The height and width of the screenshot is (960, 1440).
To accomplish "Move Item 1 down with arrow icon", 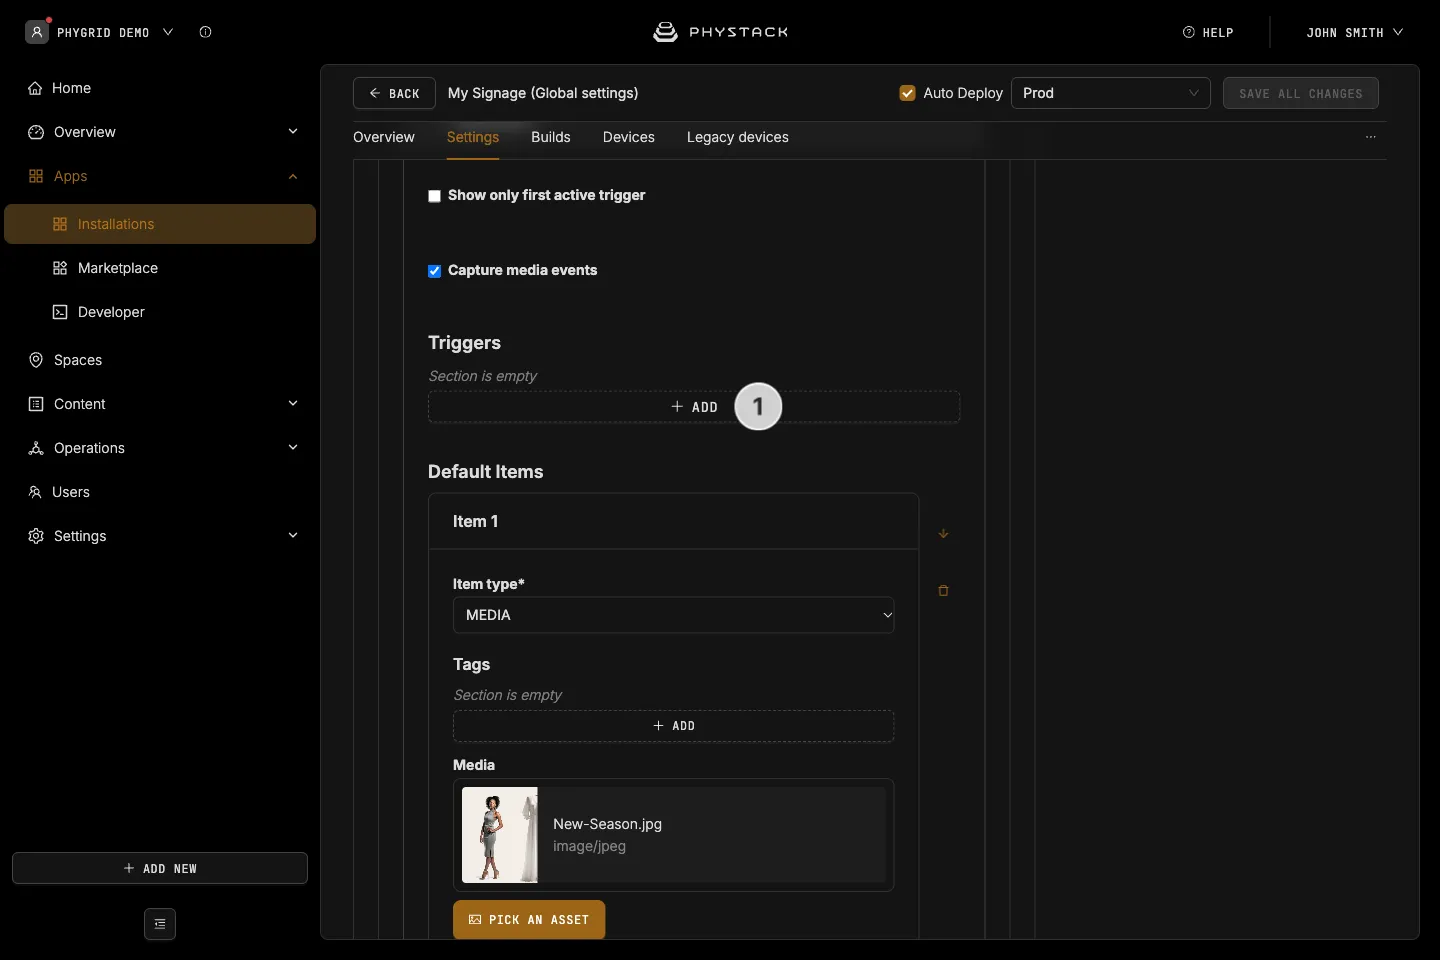I will pos(943,533).
